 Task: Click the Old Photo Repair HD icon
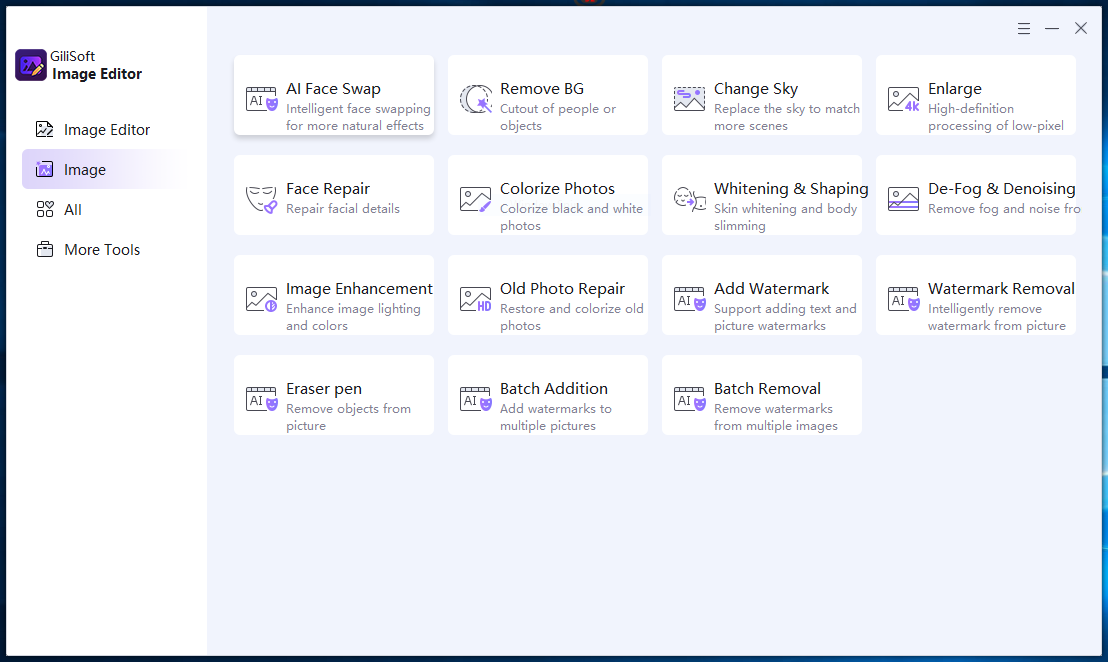pyautogui.click(x=476, y=299)
